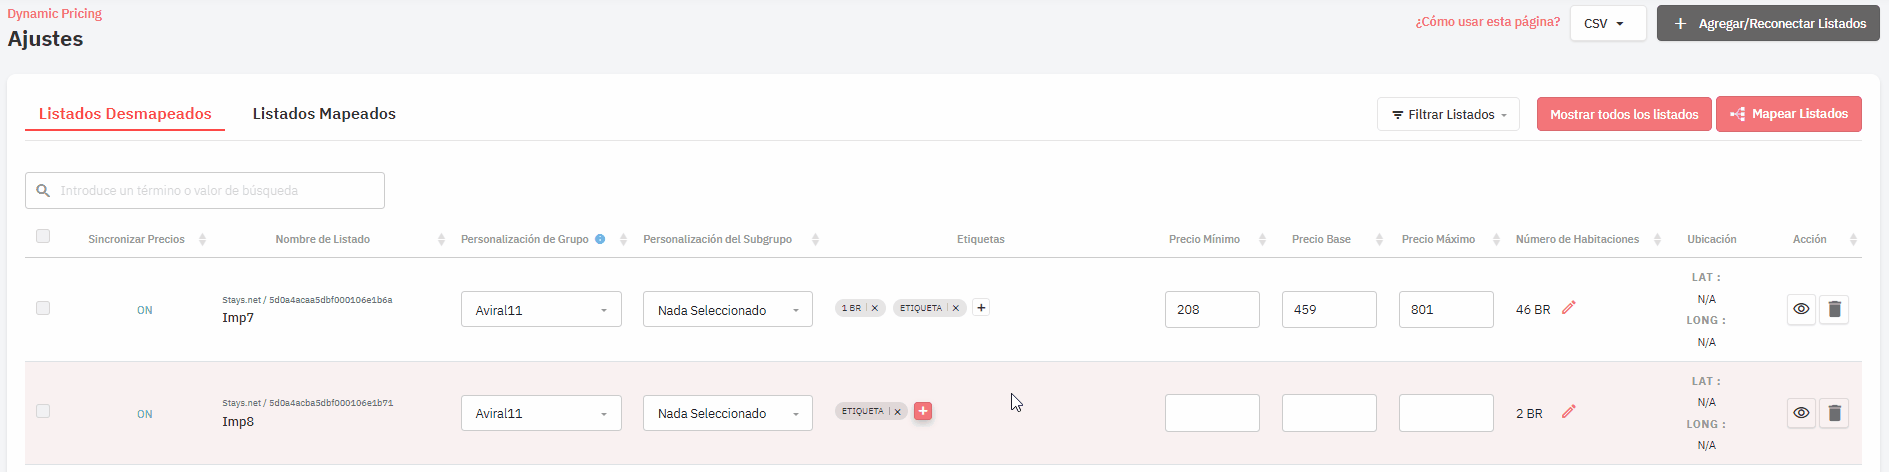Click the Precio Mínimo field showing 208

1212,309
